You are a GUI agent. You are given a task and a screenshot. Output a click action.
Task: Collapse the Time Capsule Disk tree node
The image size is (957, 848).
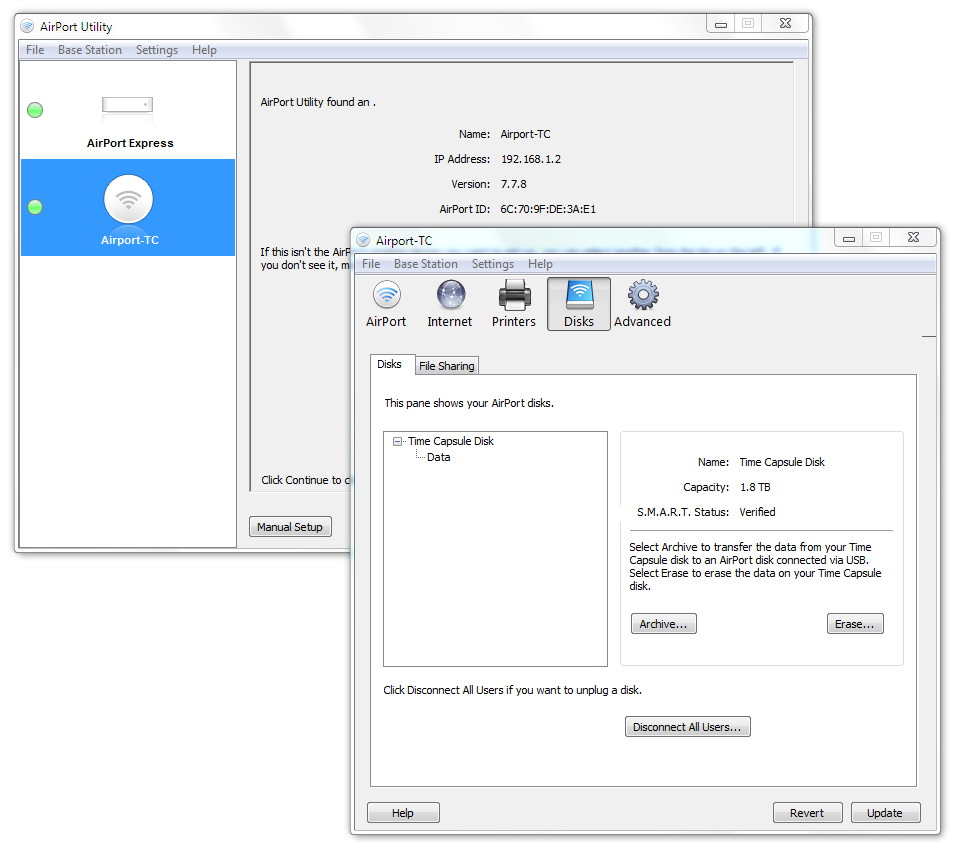397,441
